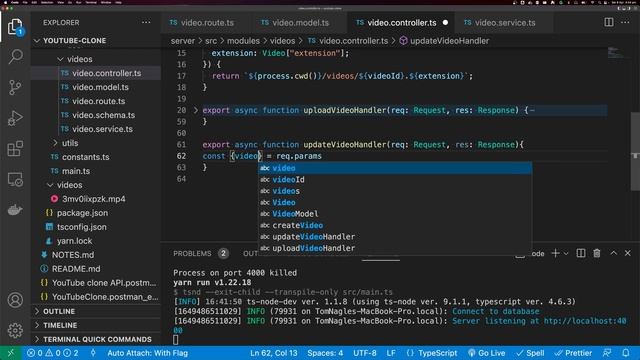Maximize the panel size with the up chevron

[613, 253]
